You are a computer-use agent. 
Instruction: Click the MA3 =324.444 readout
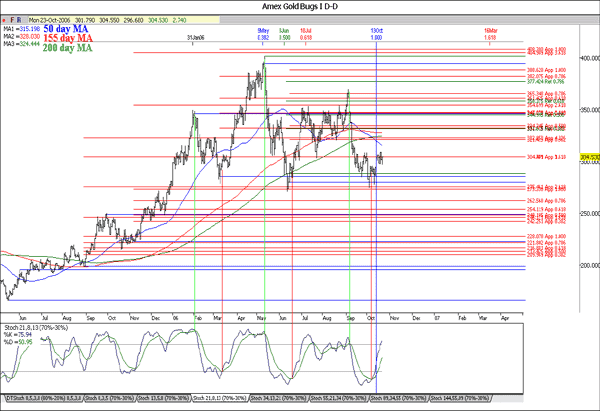[x=21, y=44]
